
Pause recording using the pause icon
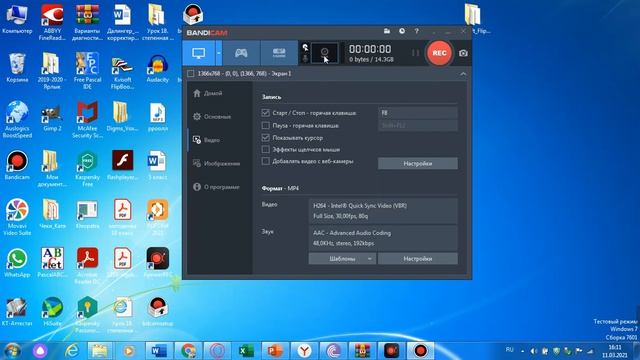tap(415, 53)
